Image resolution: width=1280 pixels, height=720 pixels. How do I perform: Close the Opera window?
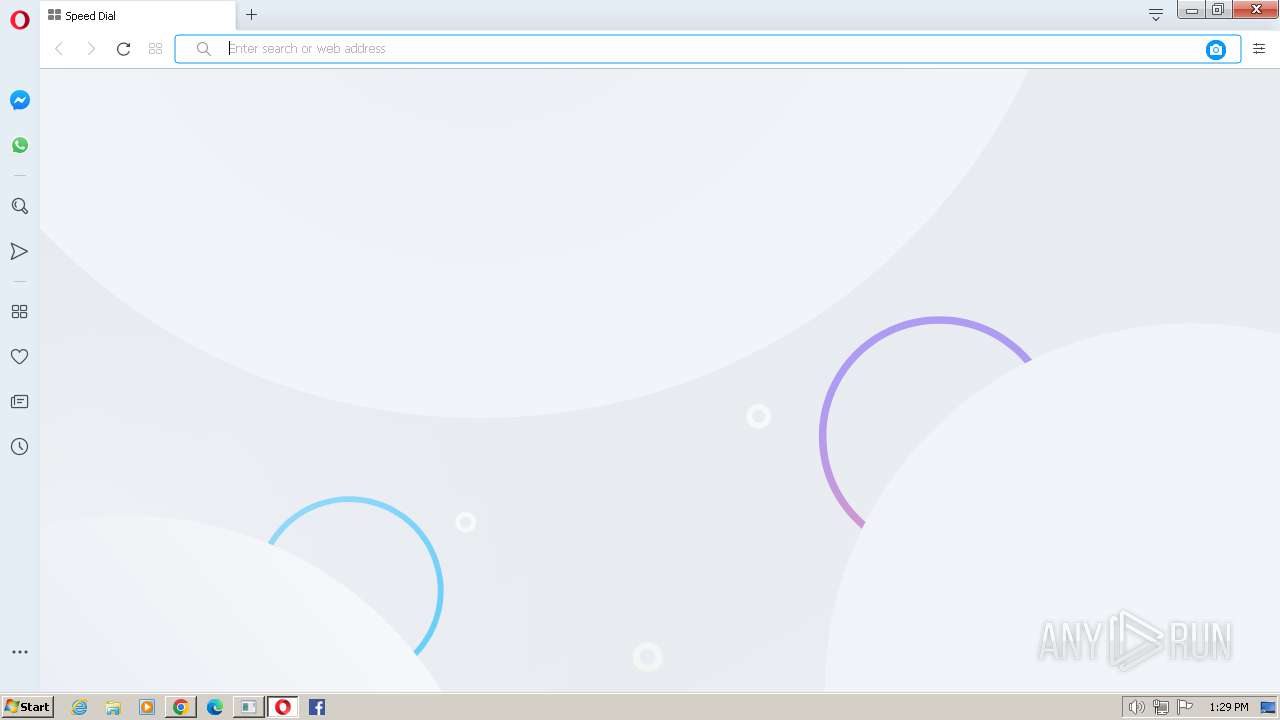click(1256, 10)
